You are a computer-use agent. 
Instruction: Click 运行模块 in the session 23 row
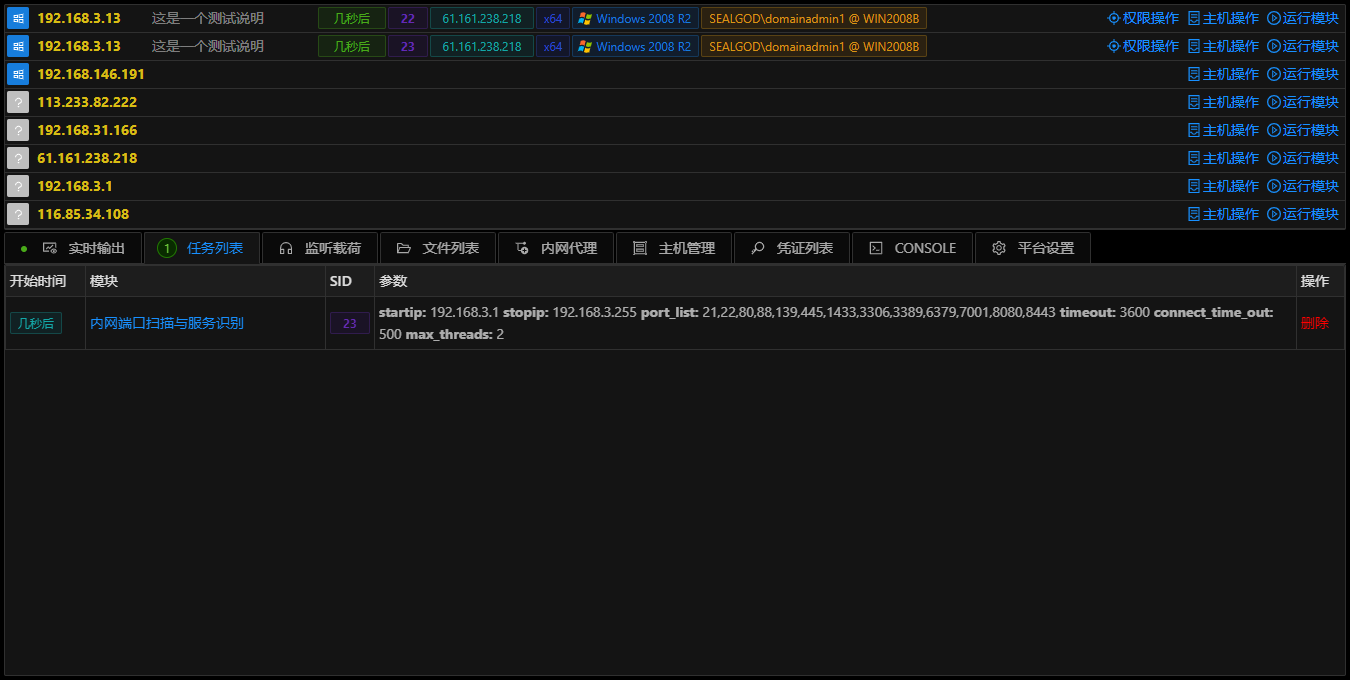[x=1303, y=46]
